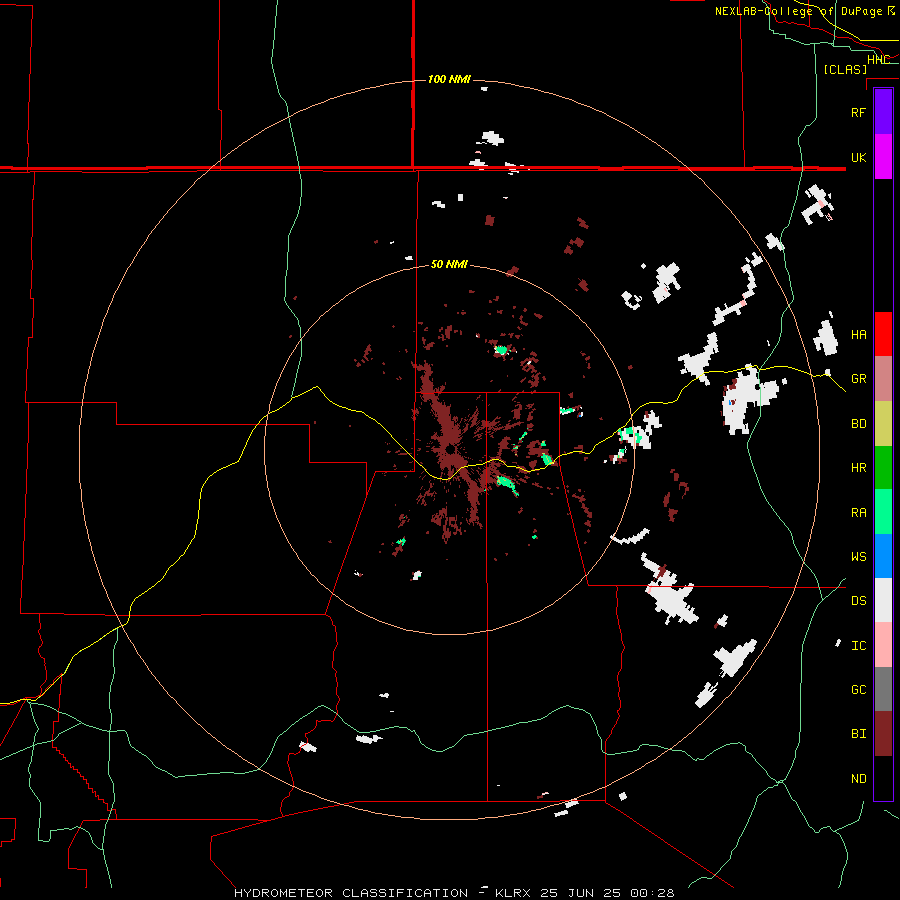Click the 50 NMI range ring label

[x=449, y=264]
